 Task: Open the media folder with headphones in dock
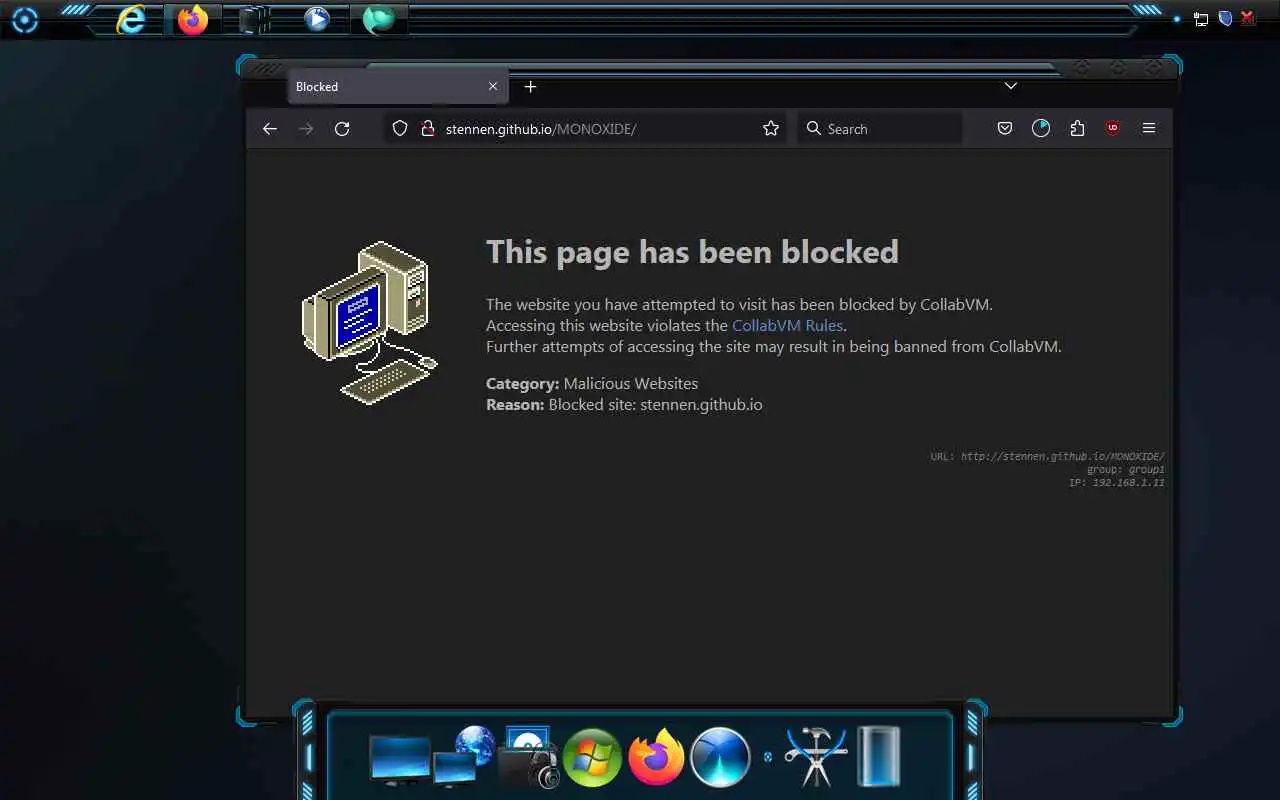[528, 758]
